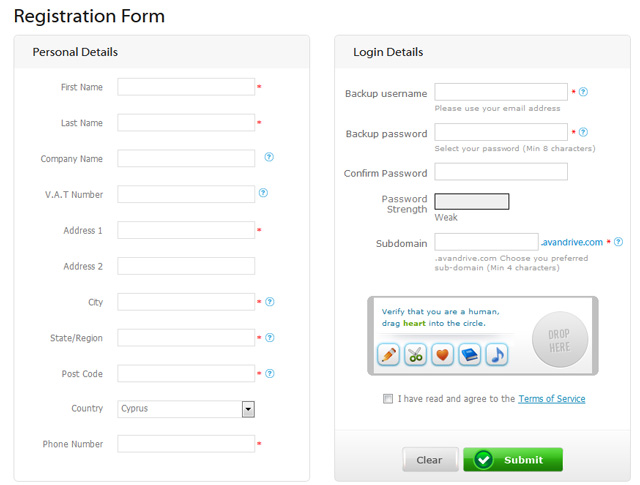The height and width of the screenshot is (485, 640).
Task: Click the Drop Here circle target
Action: [560, 340]
